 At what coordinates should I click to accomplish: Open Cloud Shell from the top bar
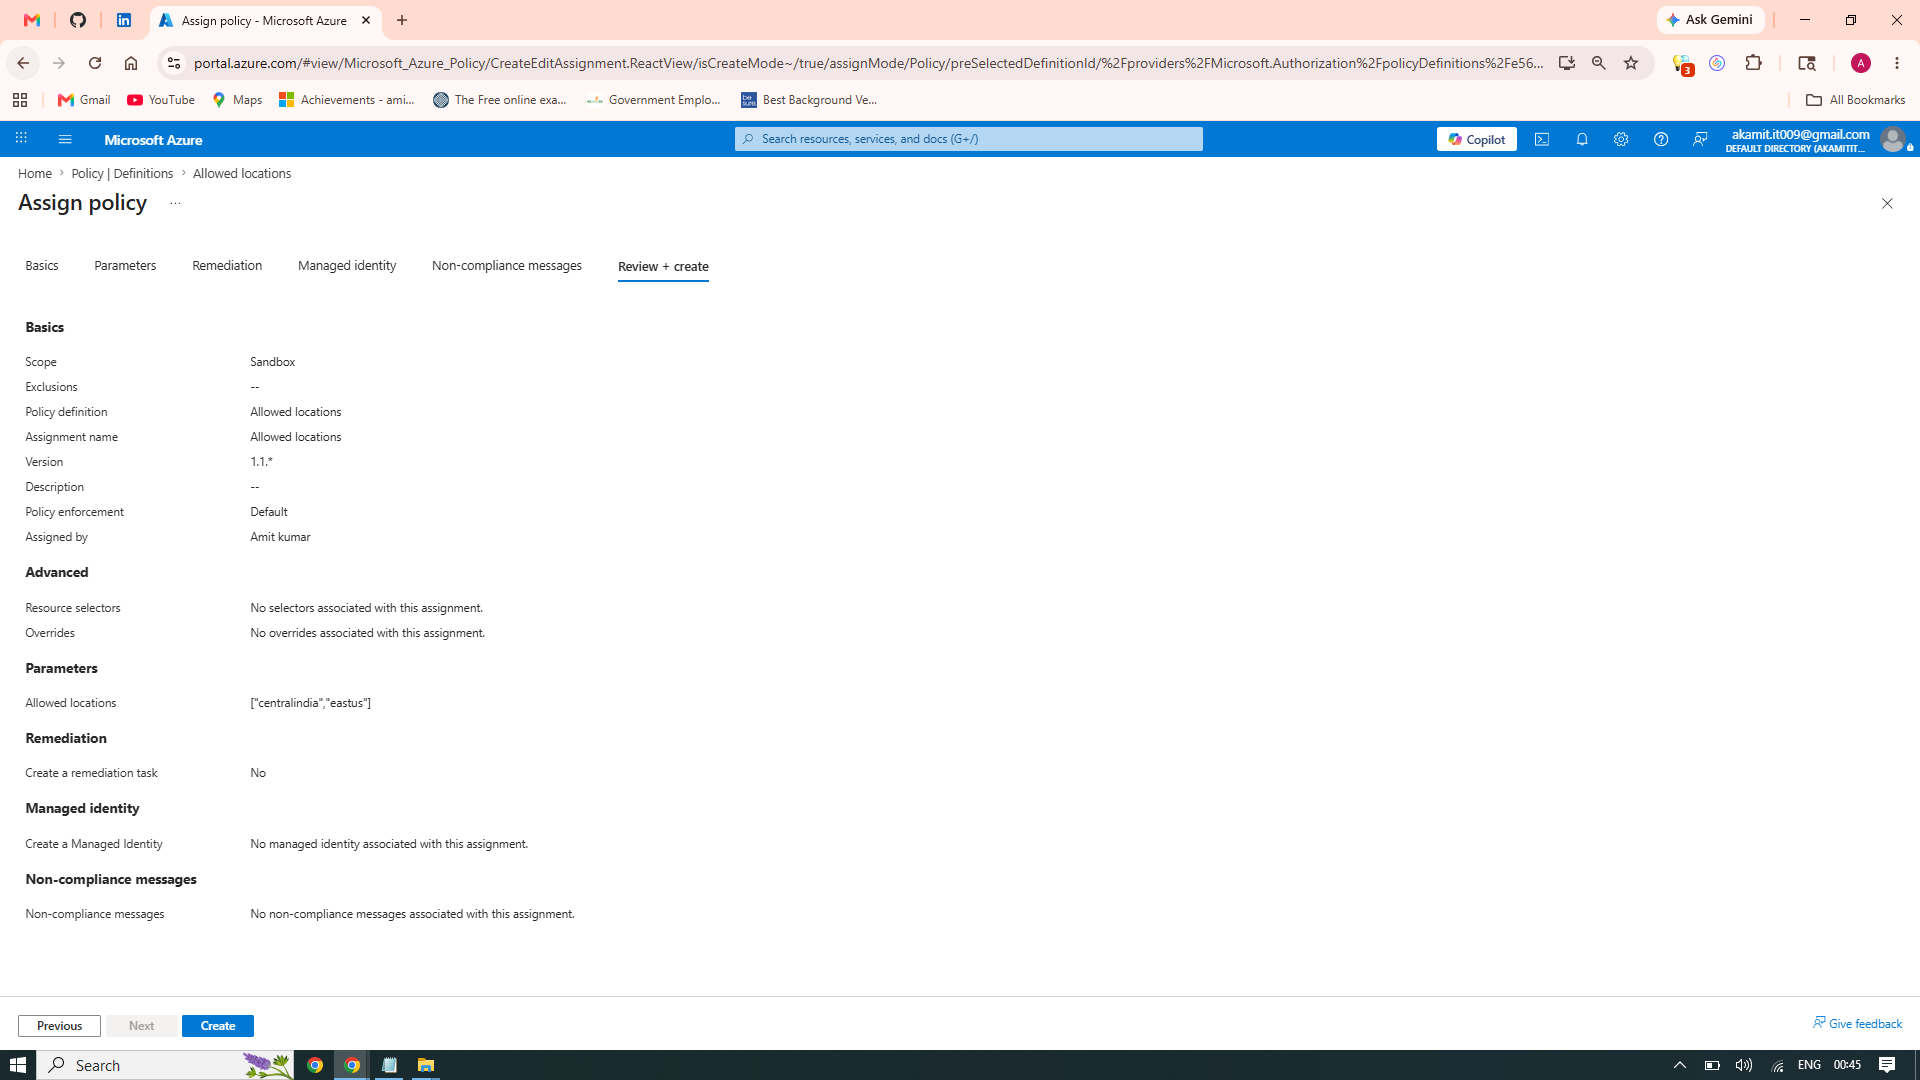pyautogui.click(x=1542, y=139)
